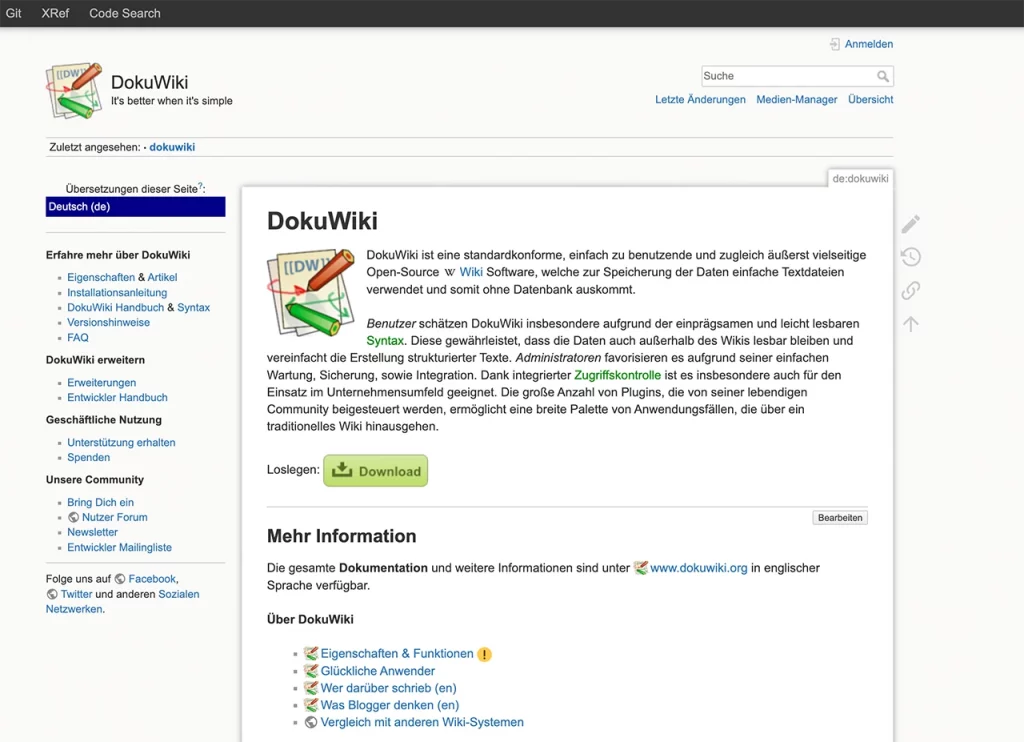Image resolution: width=1024 pixels, height=742 pixels.
Task: Open Letzte Änderungen page
Action: coord(700,99)
